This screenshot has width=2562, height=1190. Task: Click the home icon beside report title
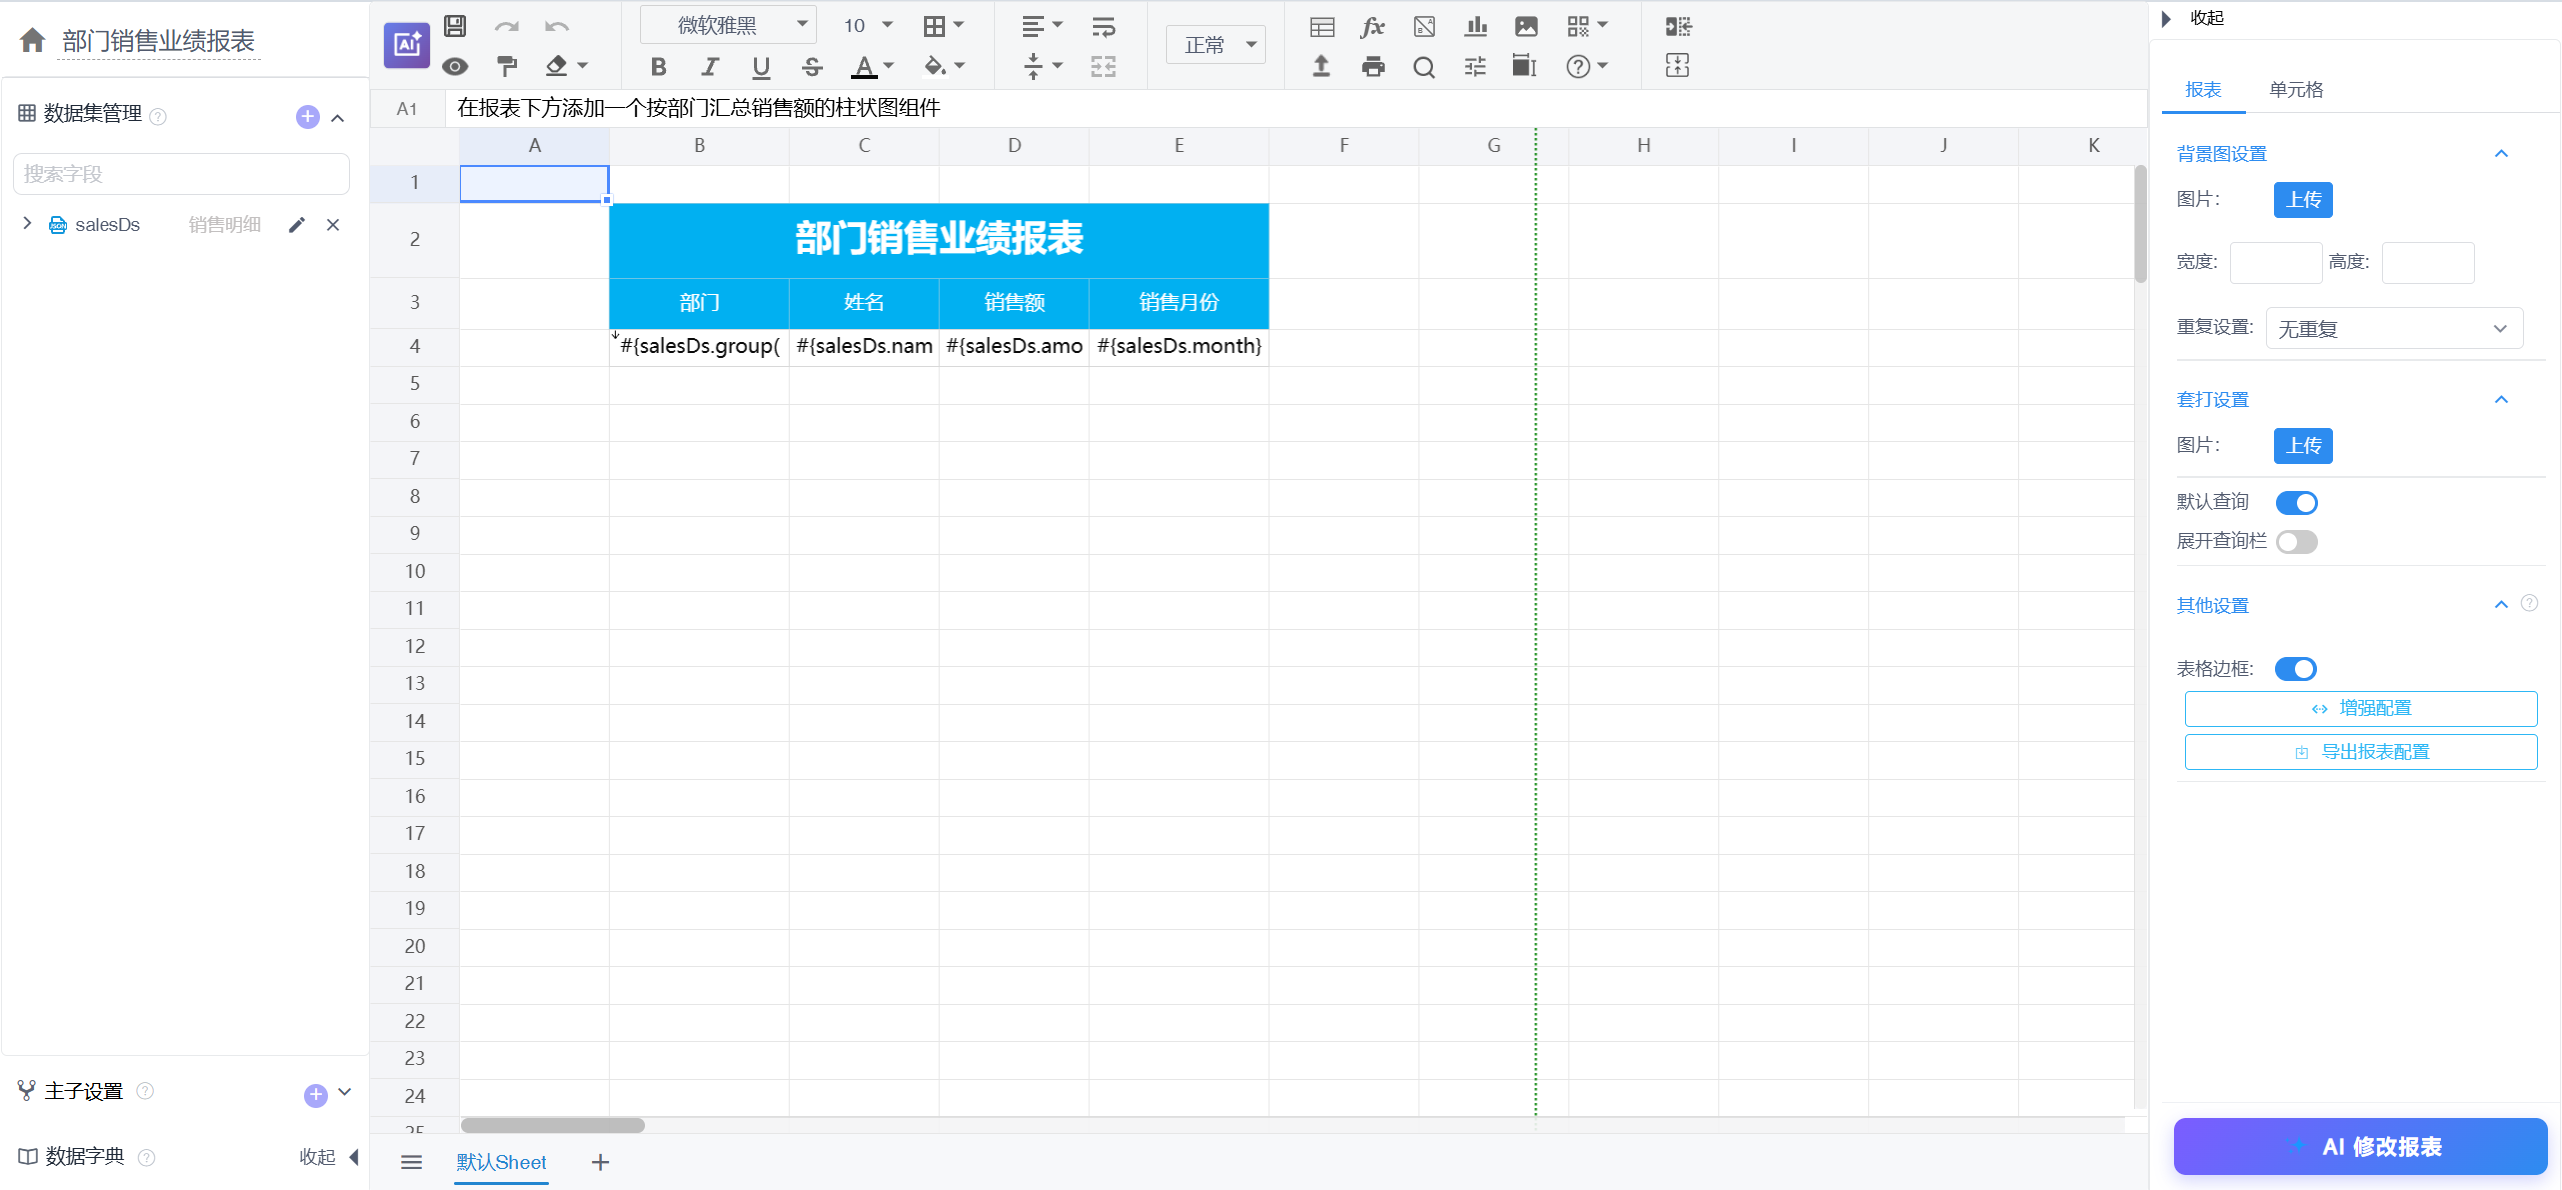(32, 40)
